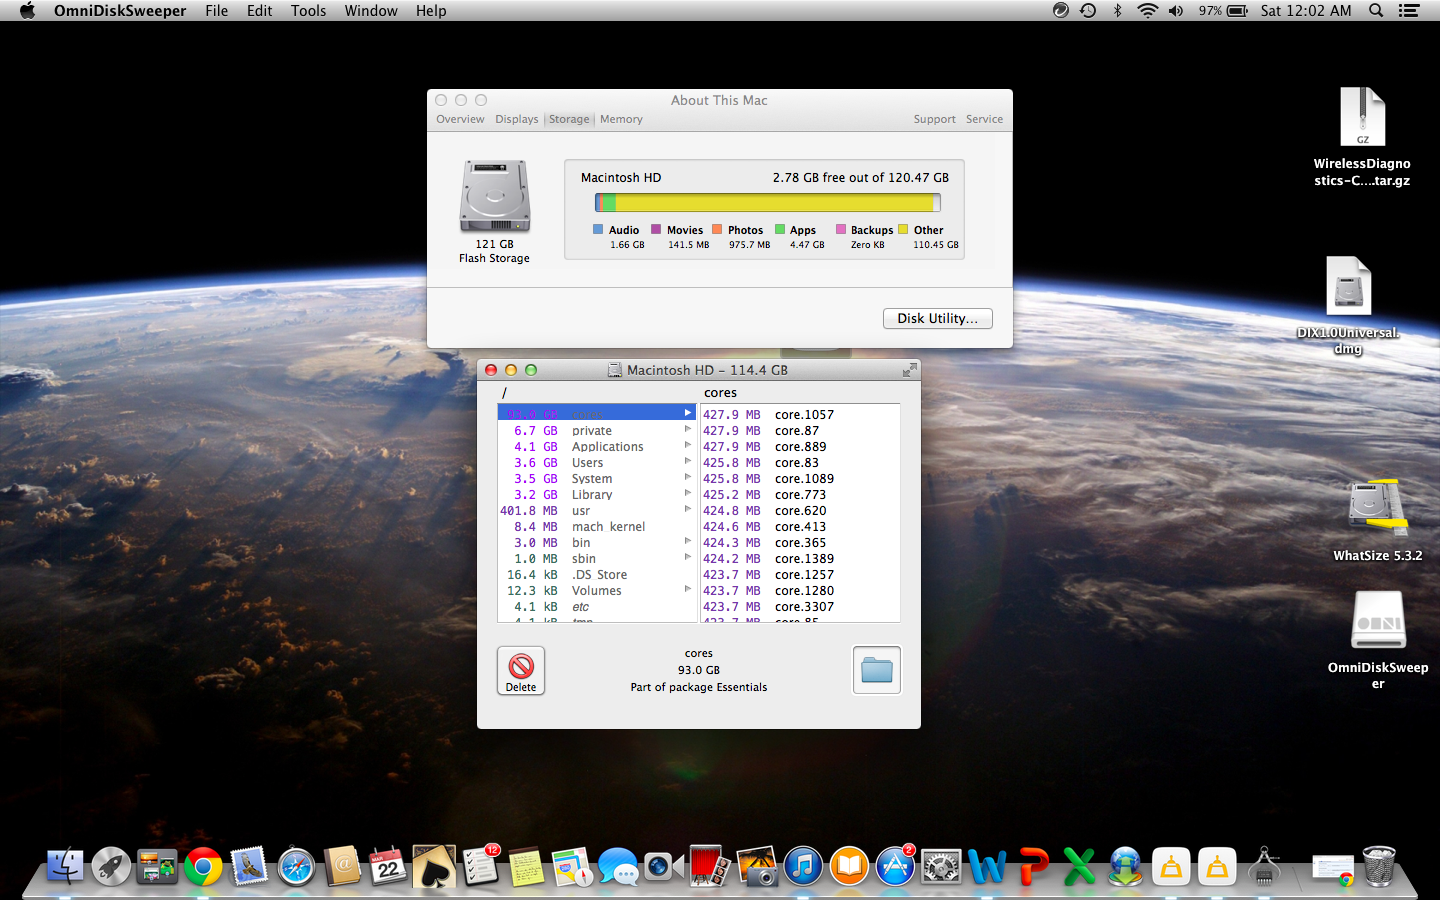
Task: Click the Spotlight search magnifier icon
Action: pos(1376,11)
